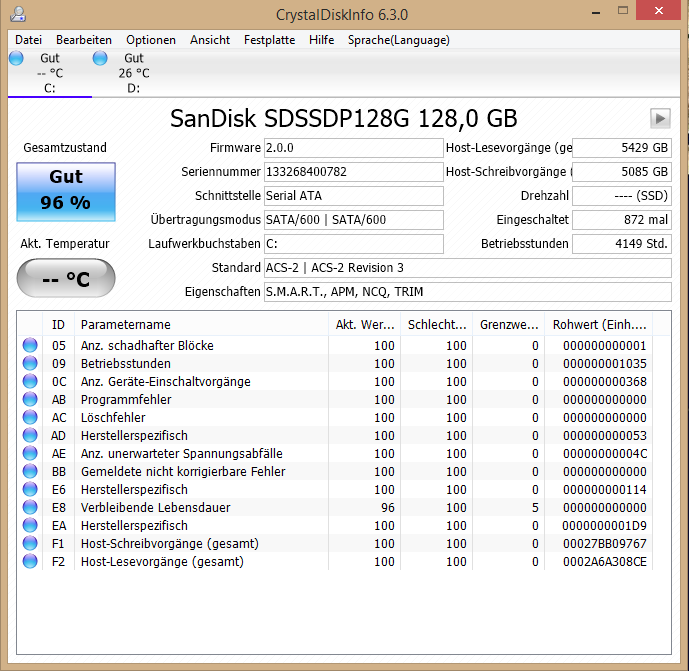Click the Host-Schreibvorgänge value 5085 GB
This screenshot has width=689, height=671.
point(622,172)
